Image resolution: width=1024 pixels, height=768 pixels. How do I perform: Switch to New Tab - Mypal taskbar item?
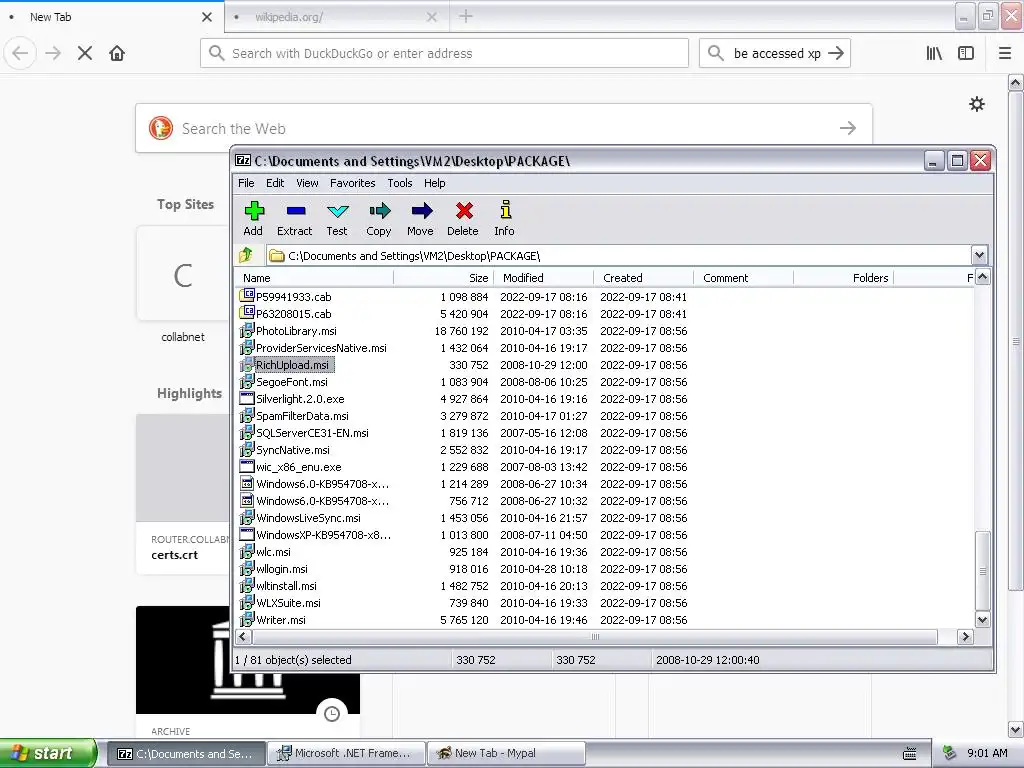click(x=506, y=753)
